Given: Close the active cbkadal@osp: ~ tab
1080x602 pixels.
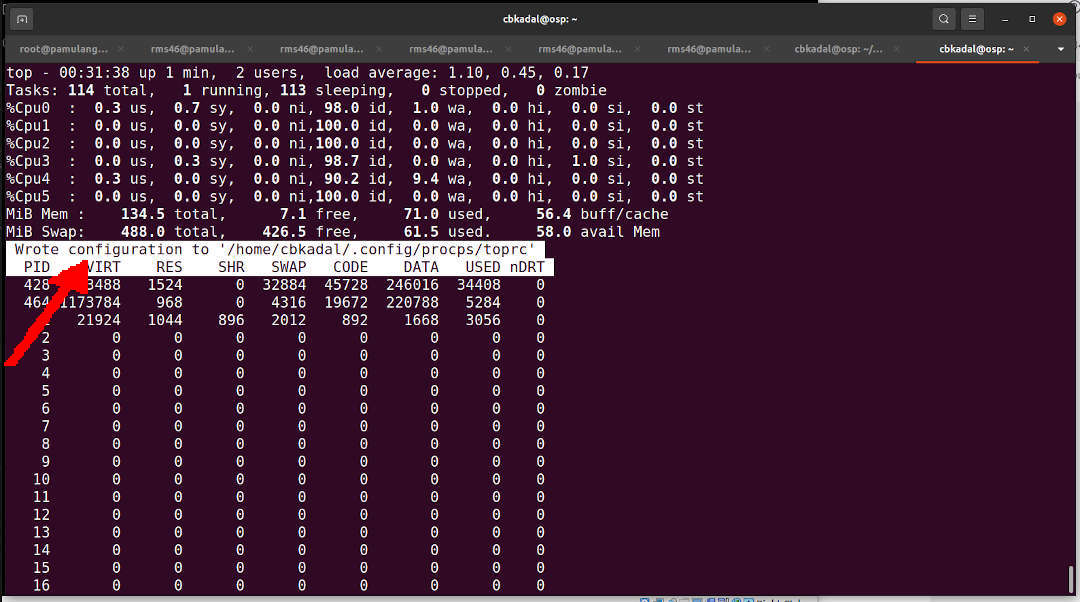Looking at the screenshot, I should click(1026, 49).
